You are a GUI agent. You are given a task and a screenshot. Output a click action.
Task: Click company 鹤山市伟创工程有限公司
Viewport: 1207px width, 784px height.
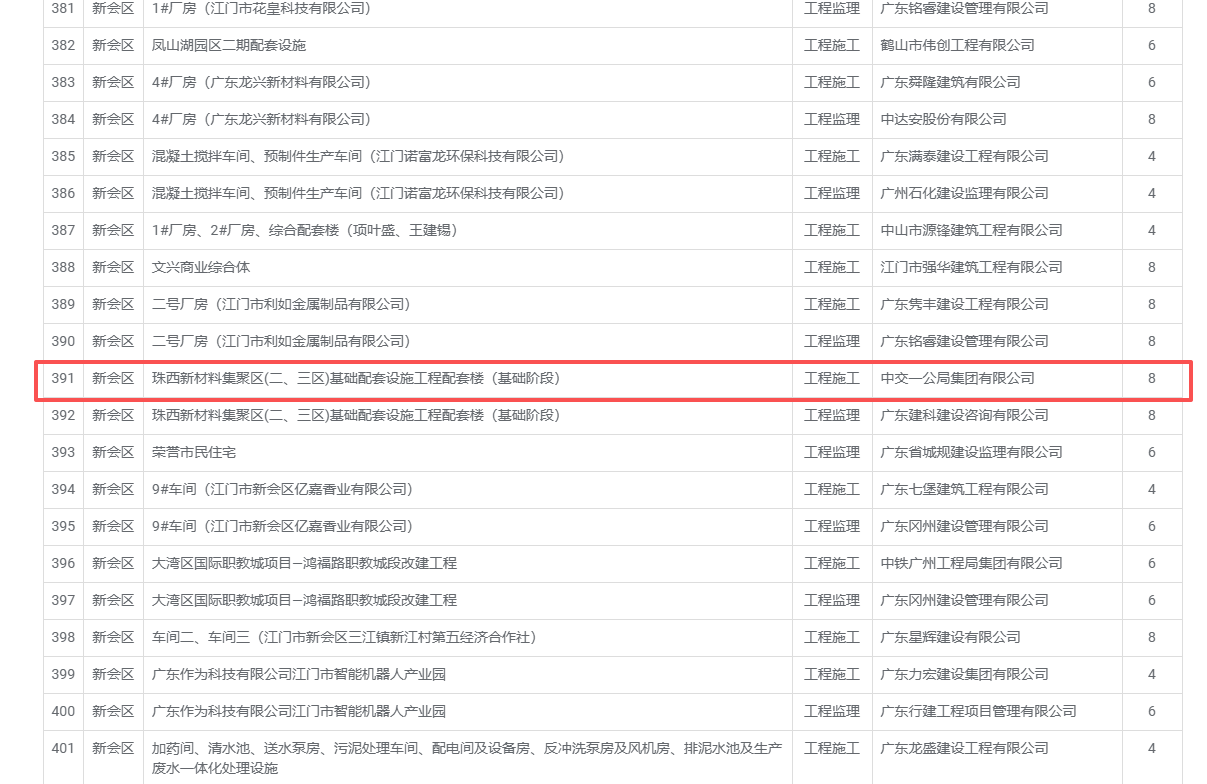coord(957,45)
